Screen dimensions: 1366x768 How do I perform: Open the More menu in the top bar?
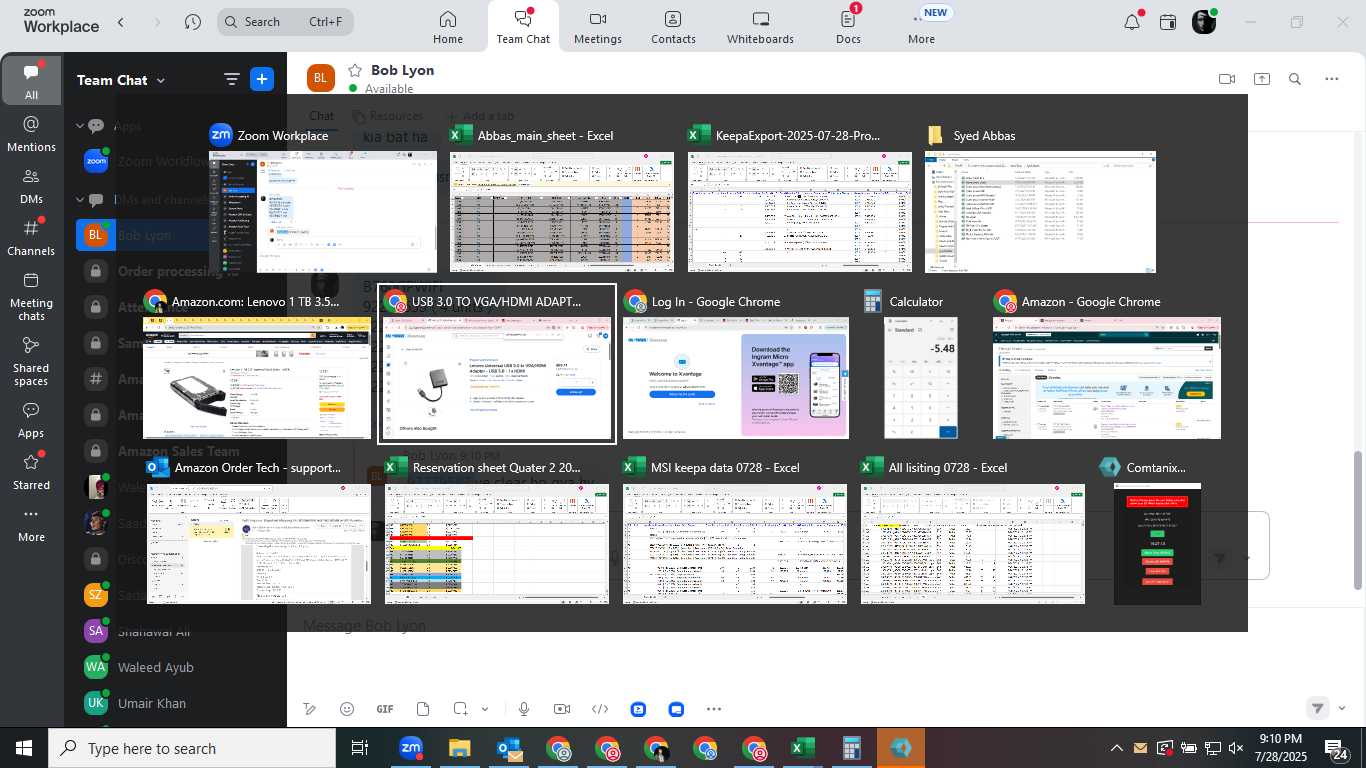pyautogui.click(x=921, y=27)
